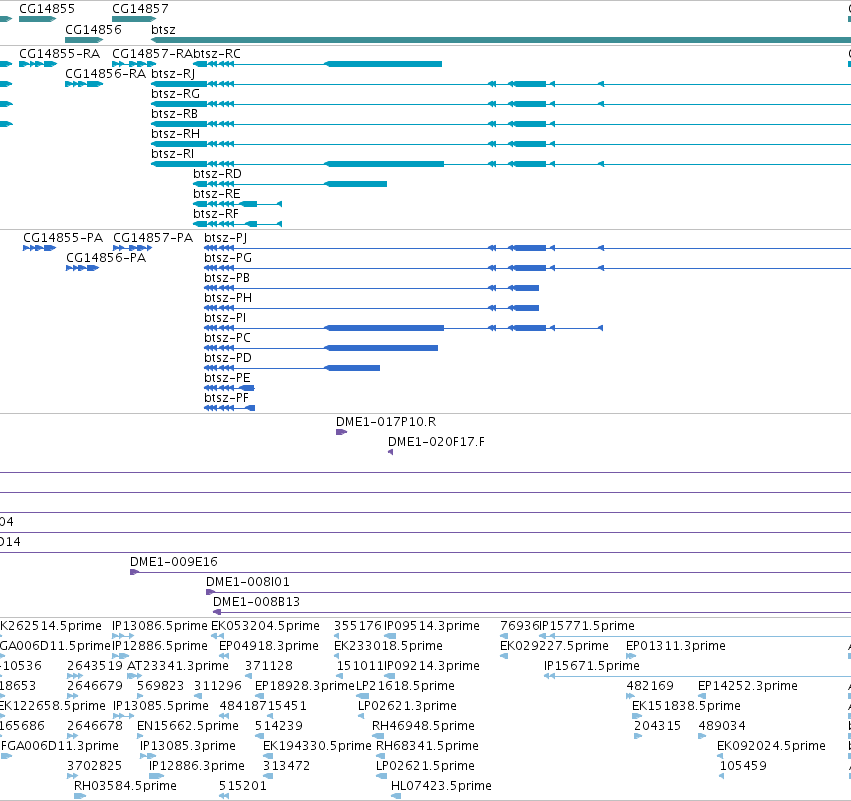Click the EK151838.5prime EST label
Screen dimensions: 851x801
[x=687, y=706]
